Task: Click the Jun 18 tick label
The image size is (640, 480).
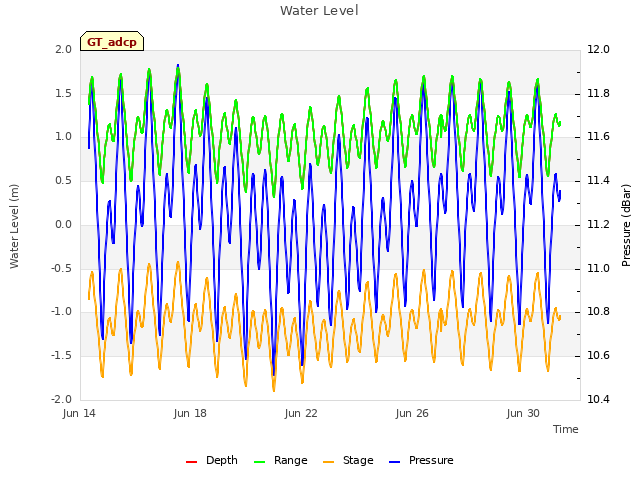Action: click(190, 413)
